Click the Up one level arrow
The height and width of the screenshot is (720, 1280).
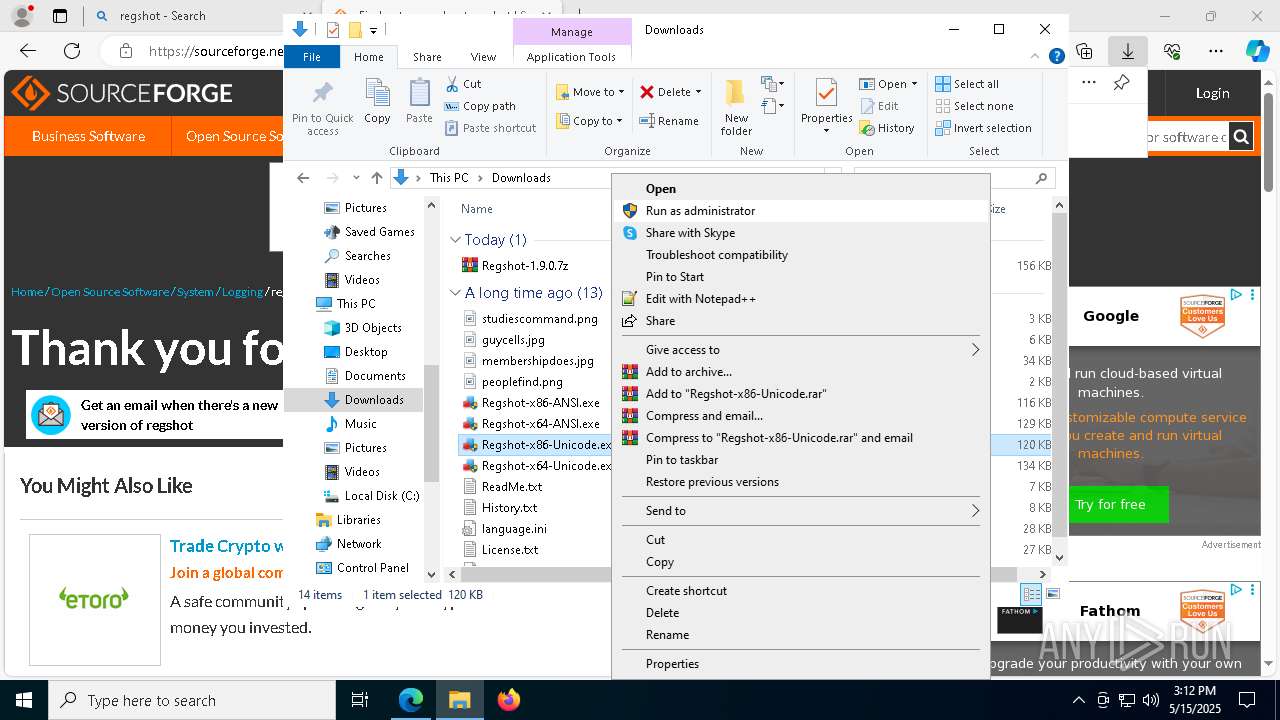pyautogui.click(x=376, y=178)
